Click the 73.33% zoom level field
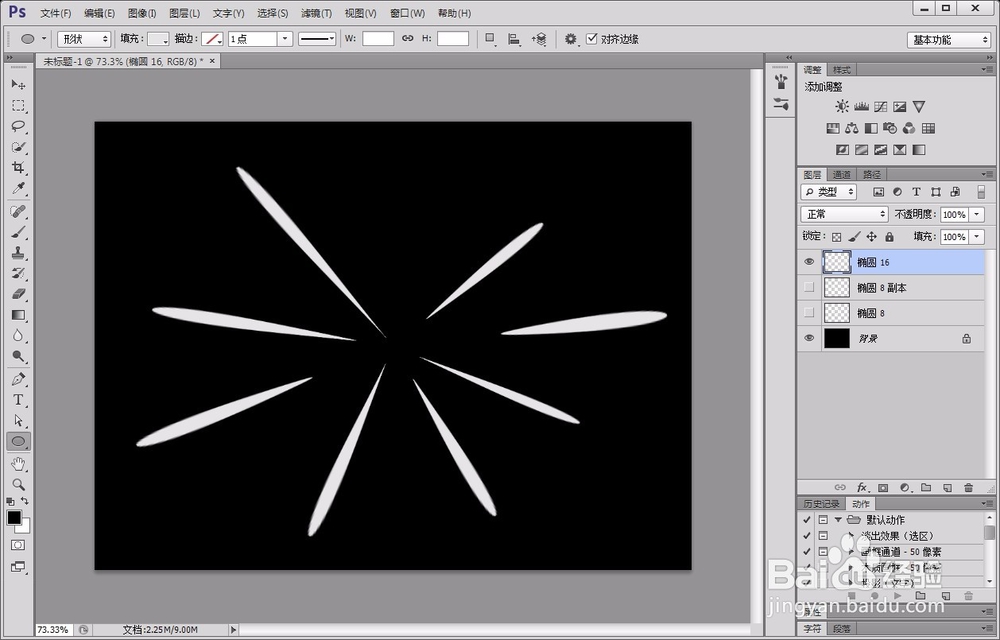The height and width of the screenshot is (640, 1000). [x=52, y=630]
